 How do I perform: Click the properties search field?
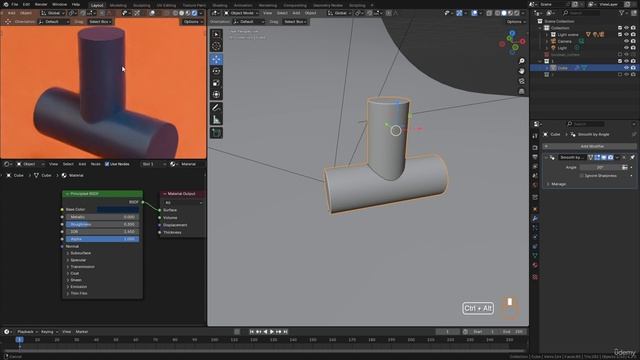[x=585, y=124]
